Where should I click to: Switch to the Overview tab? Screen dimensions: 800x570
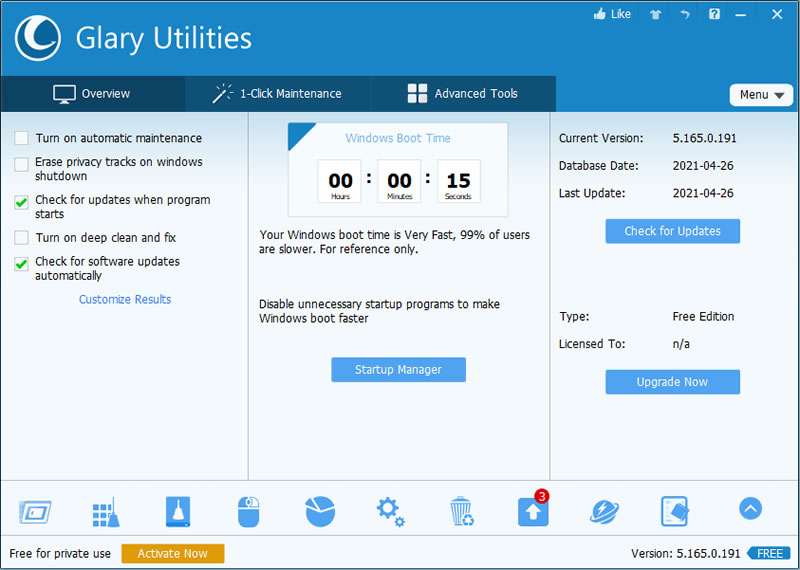93,94
